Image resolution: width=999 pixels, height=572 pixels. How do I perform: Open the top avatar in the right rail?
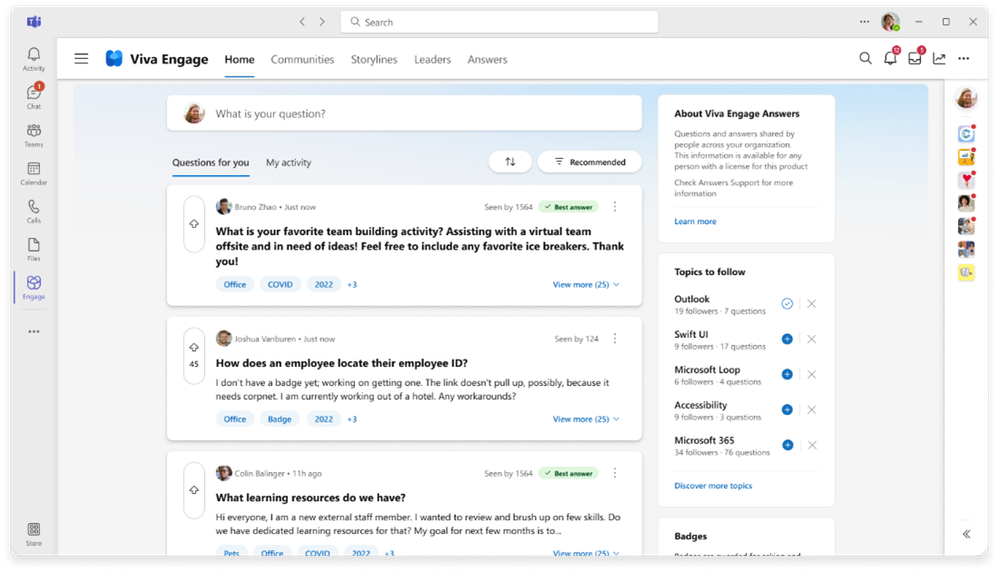(967, 98)
